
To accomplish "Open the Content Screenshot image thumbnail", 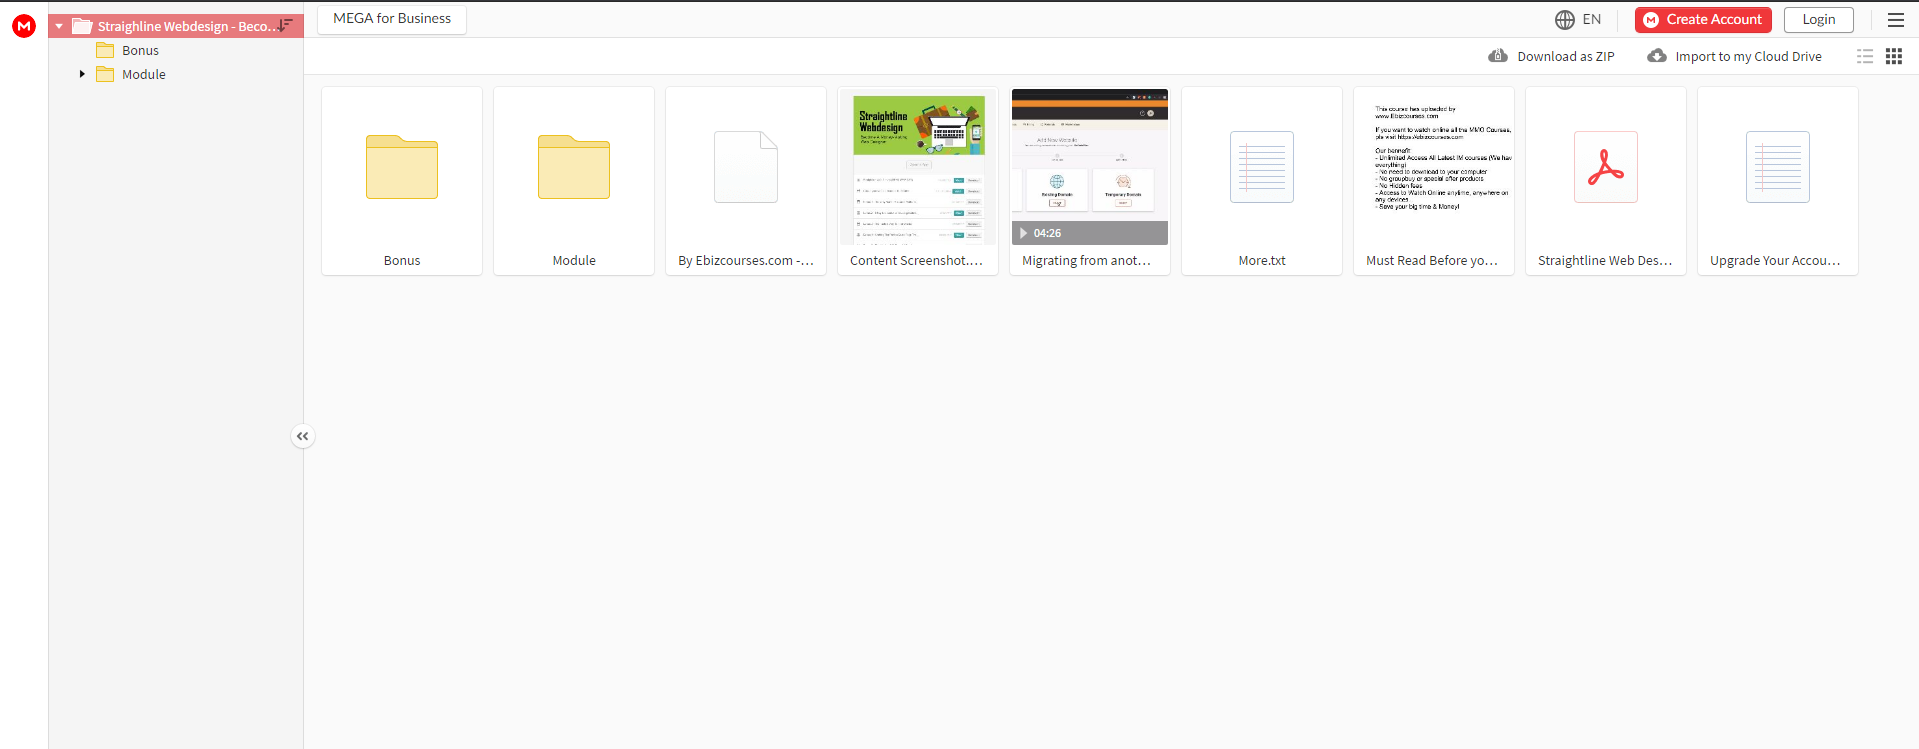I will [918, 167].
